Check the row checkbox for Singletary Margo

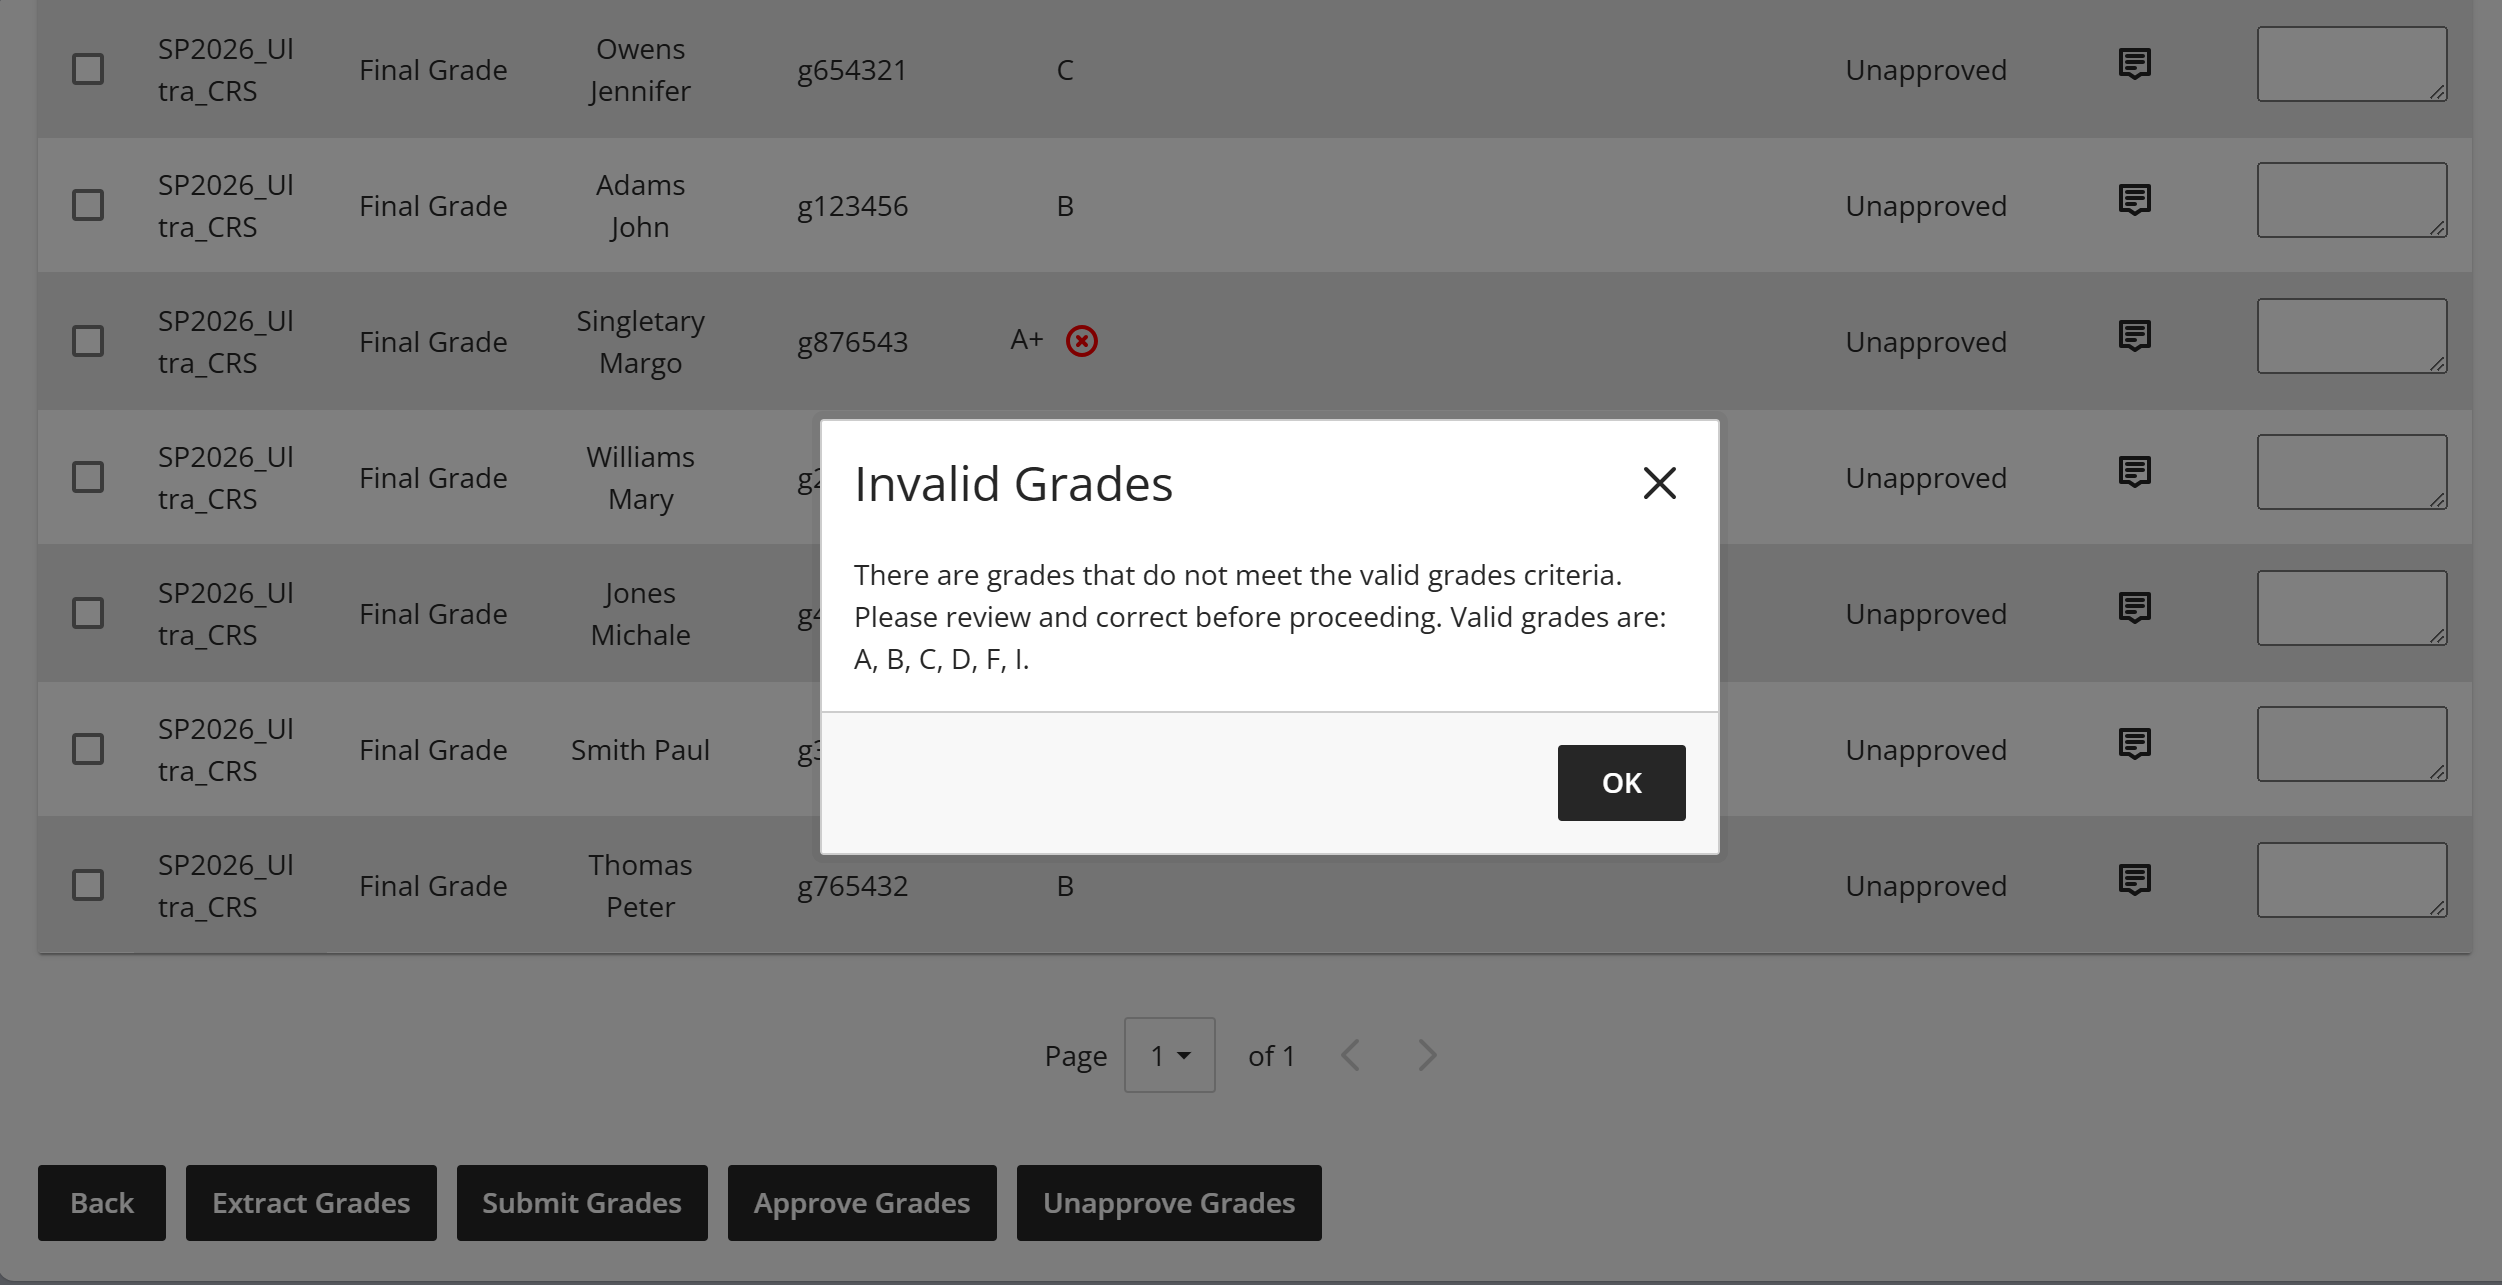point(88,341)
